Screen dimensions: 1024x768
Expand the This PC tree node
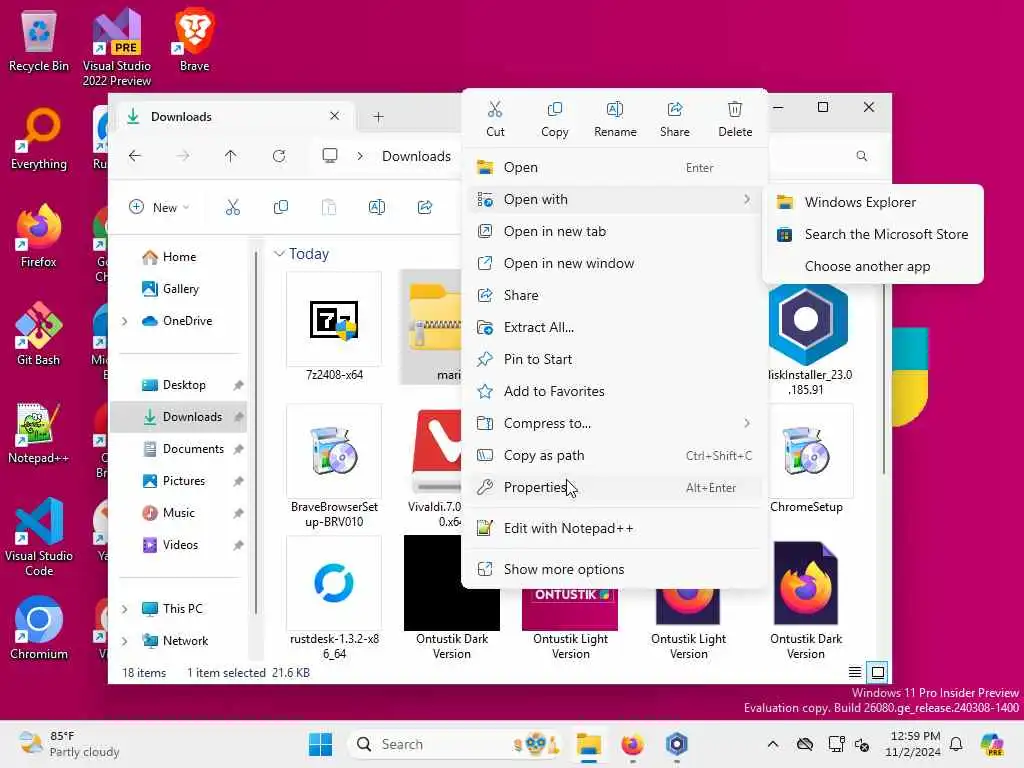tap(125, 609)
